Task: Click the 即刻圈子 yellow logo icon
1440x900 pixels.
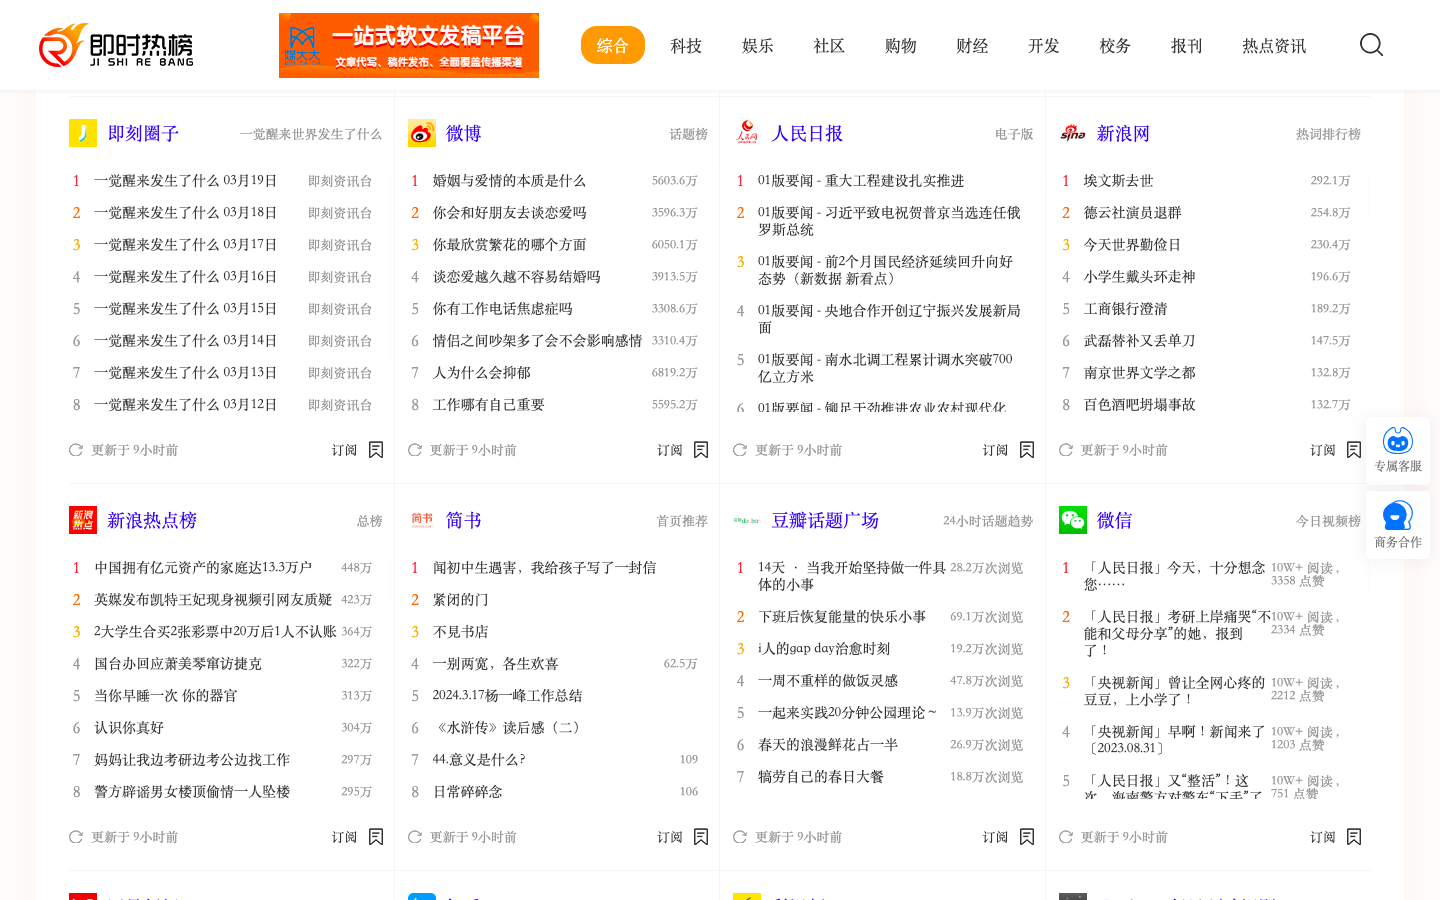Action: click(83, 133)
